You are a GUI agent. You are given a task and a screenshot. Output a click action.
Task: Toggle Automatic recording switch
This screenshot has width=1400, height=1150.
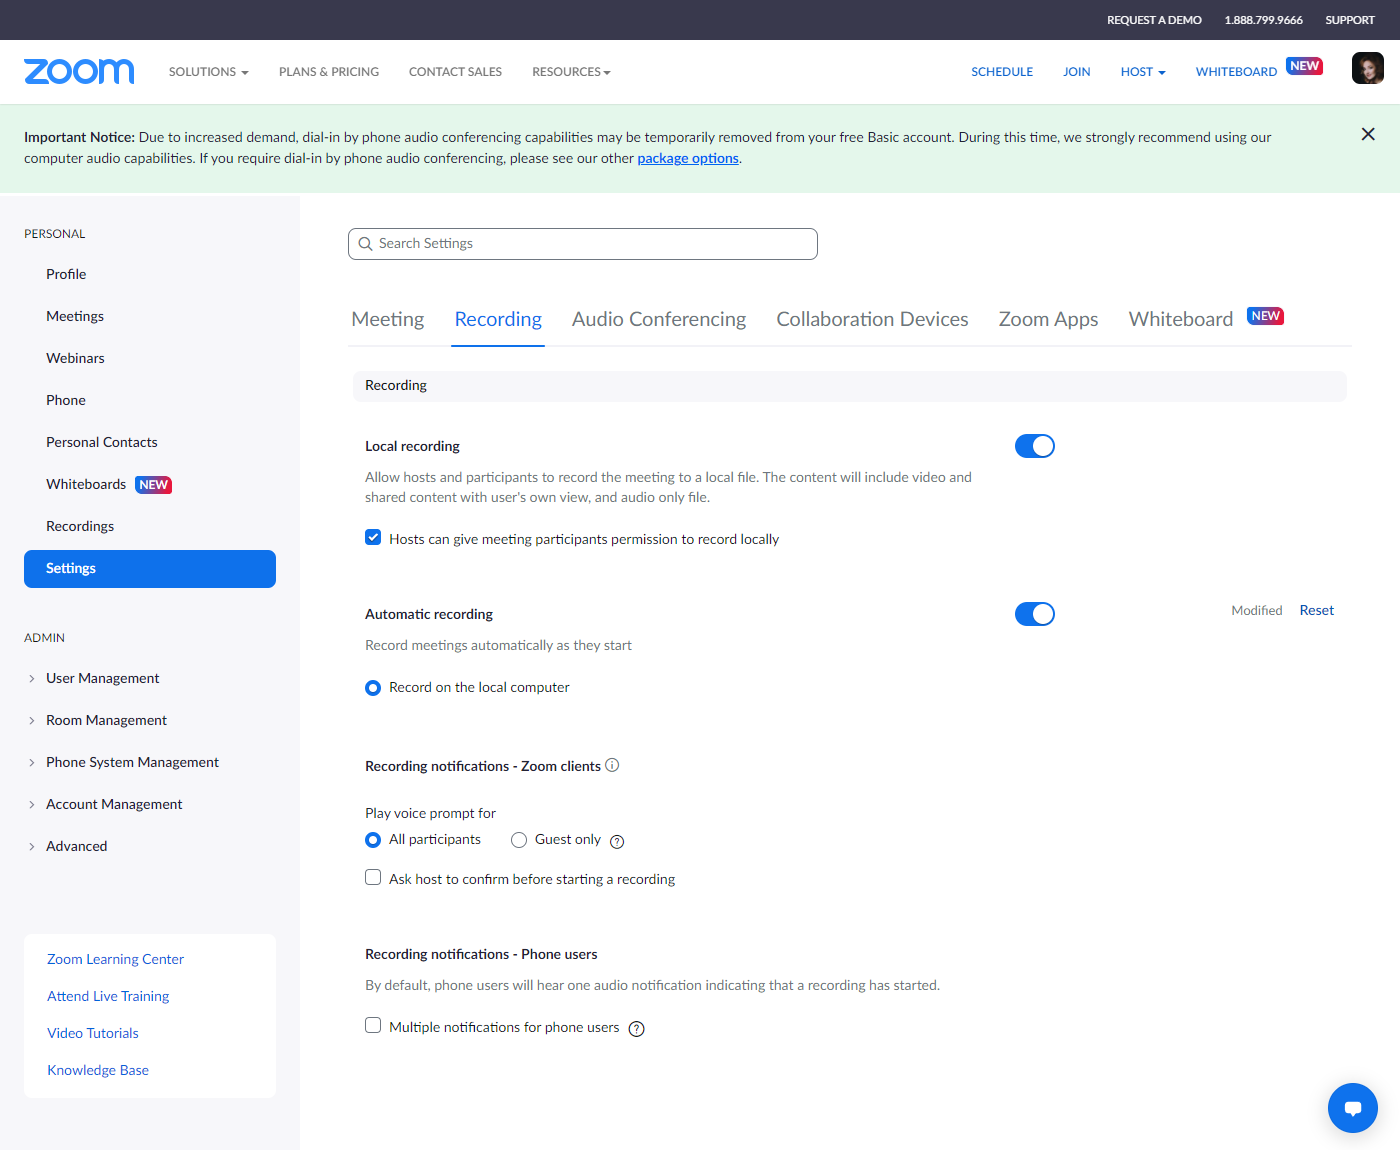[x=1035, y=614]
